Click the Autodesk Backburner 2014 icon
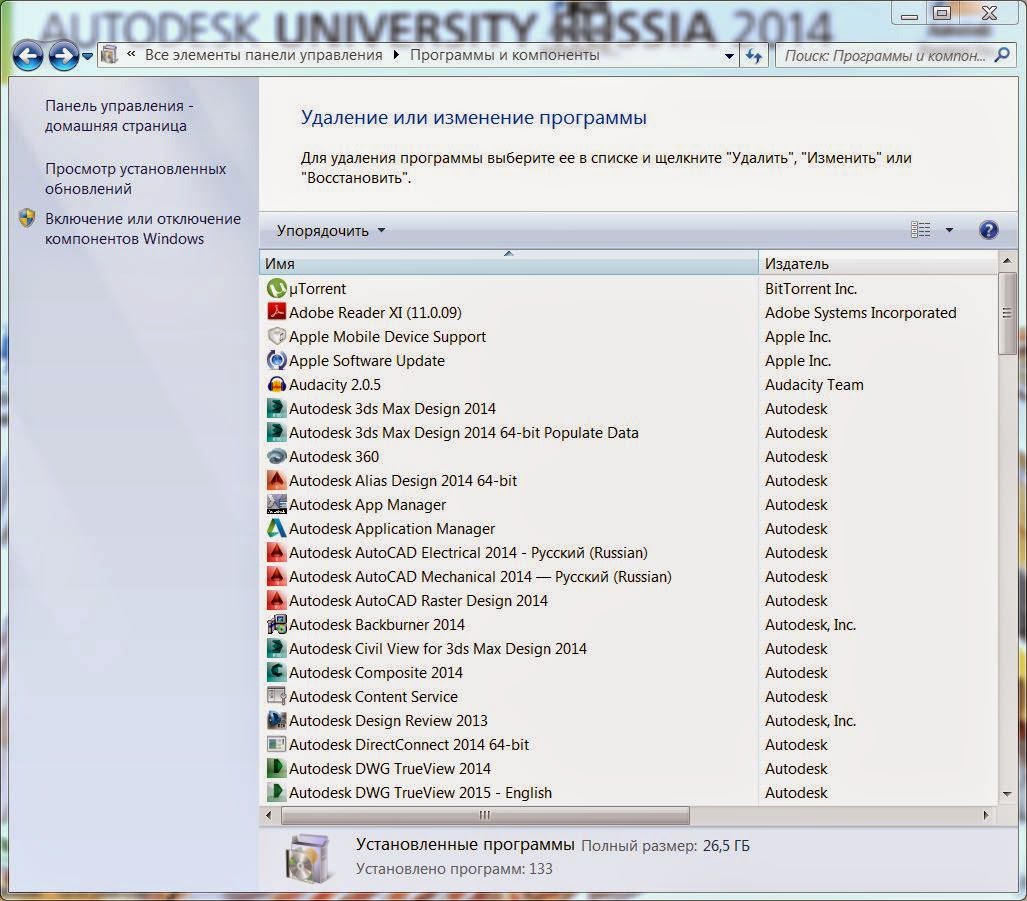 [276, 625]
